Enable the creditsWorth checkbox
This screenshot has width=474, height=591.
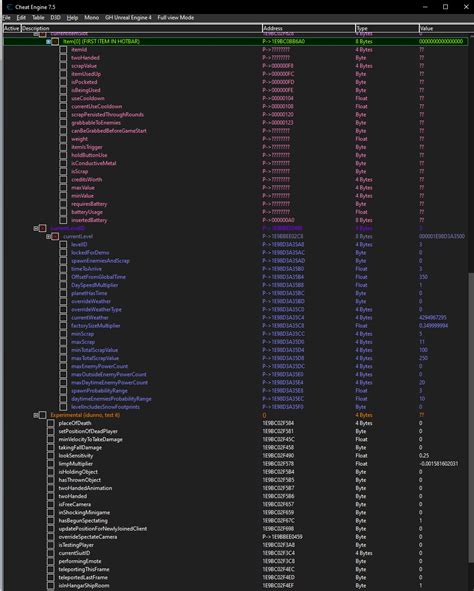tap(63, 179)
